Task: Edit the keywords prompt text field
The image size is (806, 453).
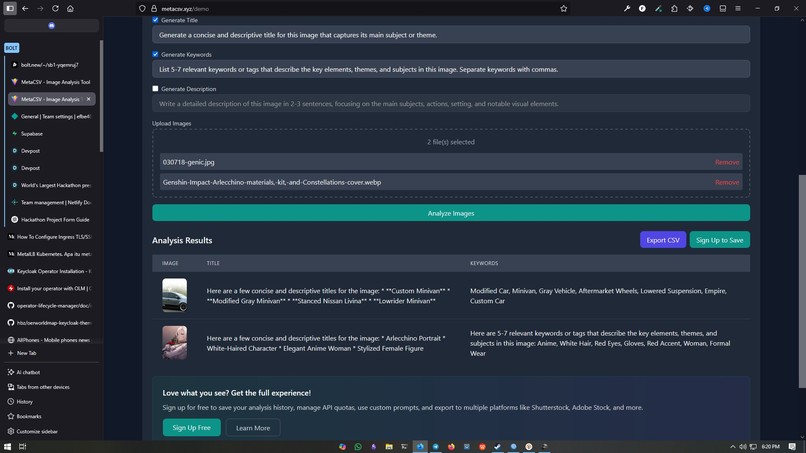Action: click(451, 69)
